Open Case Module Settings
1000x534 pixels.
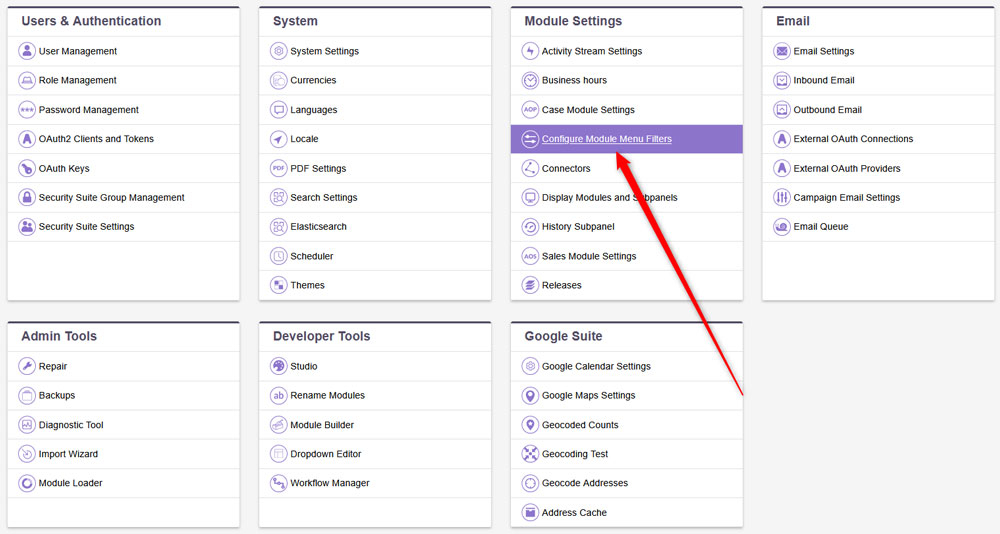click(x=588, y=110)
